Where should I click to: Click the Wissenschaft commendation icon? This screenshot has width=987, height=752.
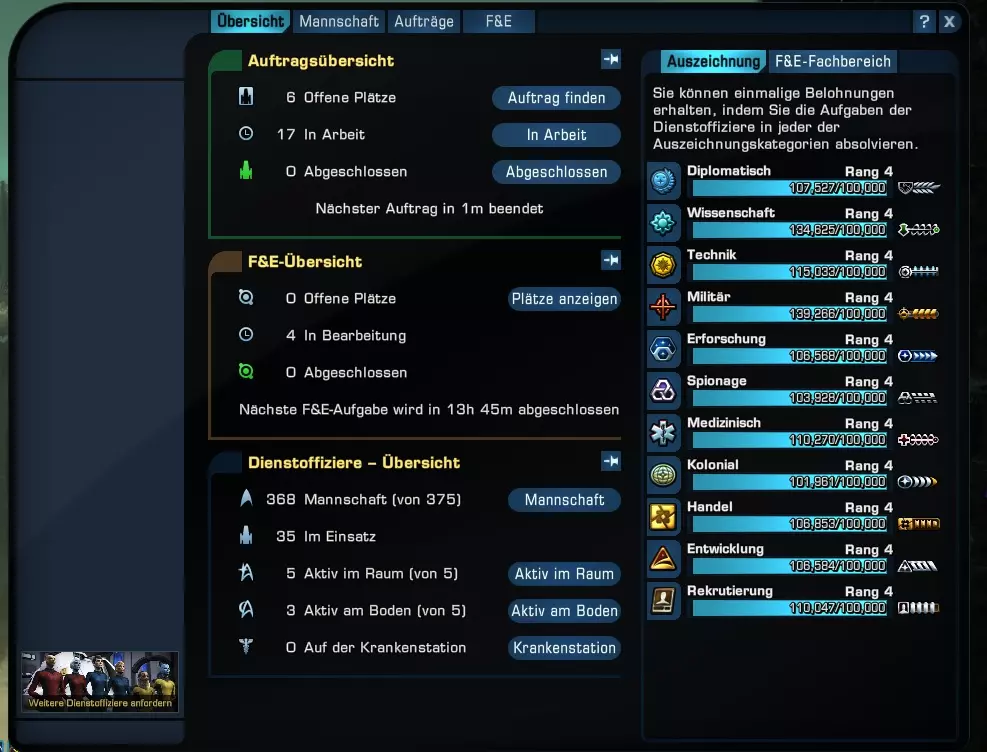pos(663,223)
